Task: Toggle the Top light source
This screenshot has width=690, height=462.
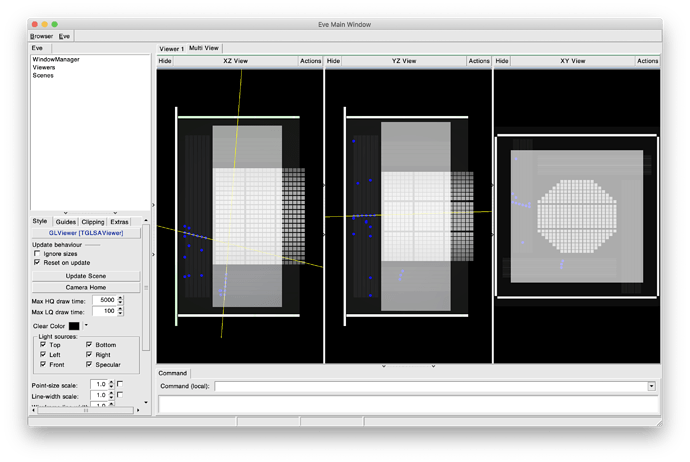Action: (43, 345)
